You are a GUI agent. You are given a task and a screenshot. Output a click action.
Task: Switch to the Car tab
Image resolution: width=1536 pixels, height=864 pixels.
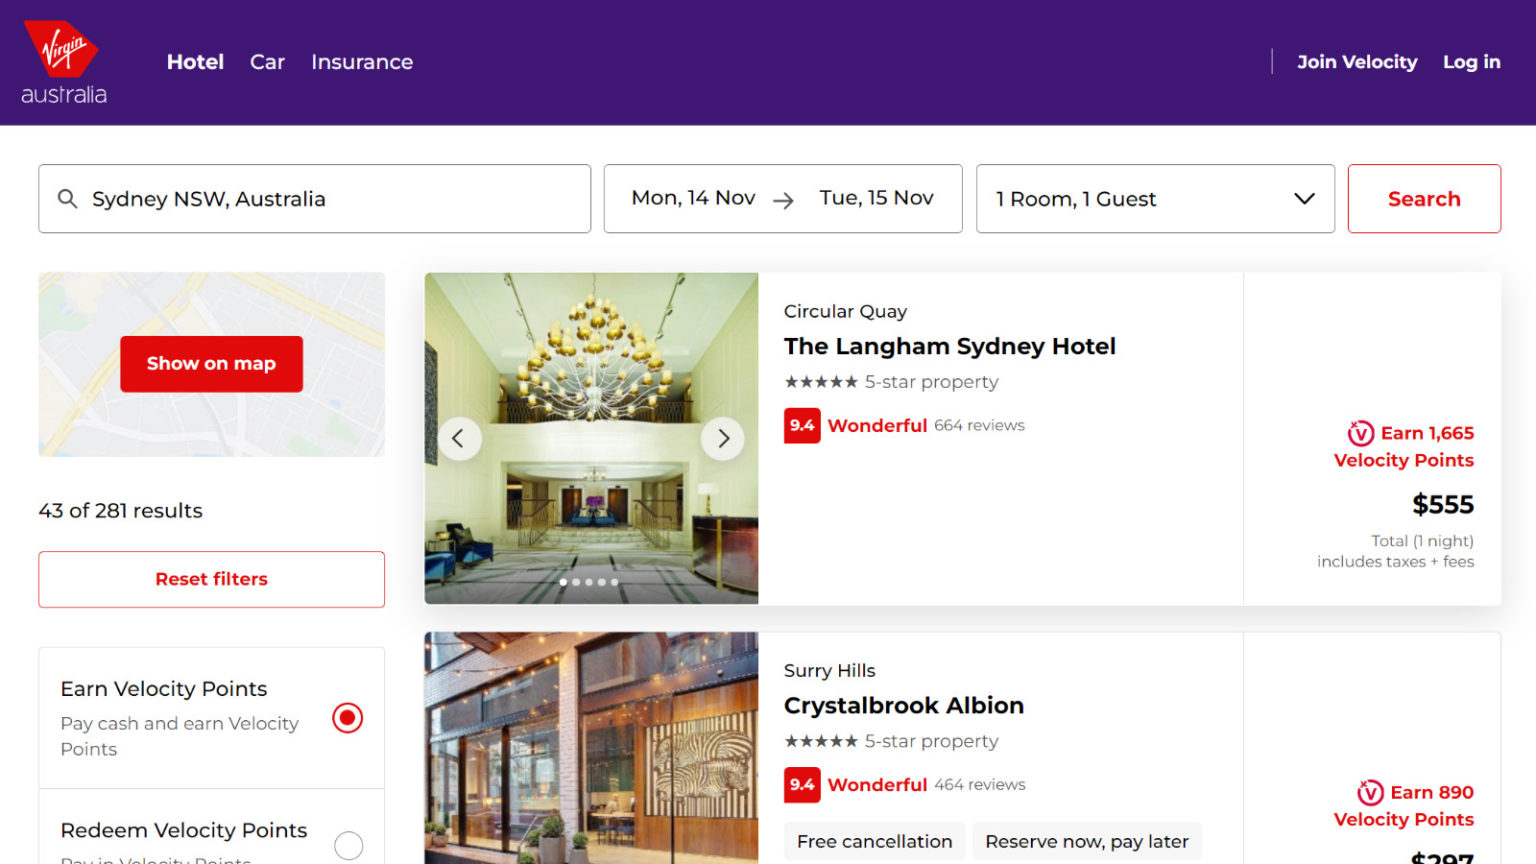click(267, 62)
